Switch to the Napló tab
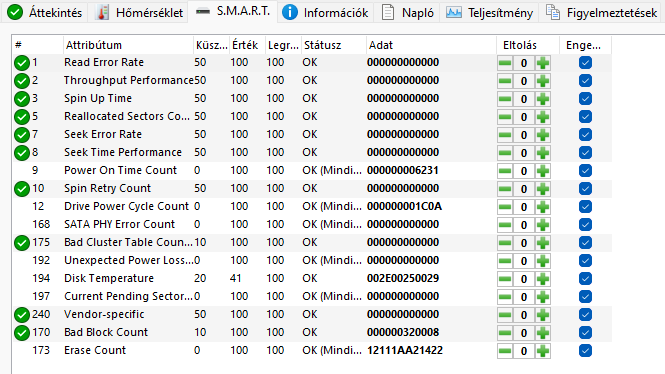The image size is (665, 374). 408,13
